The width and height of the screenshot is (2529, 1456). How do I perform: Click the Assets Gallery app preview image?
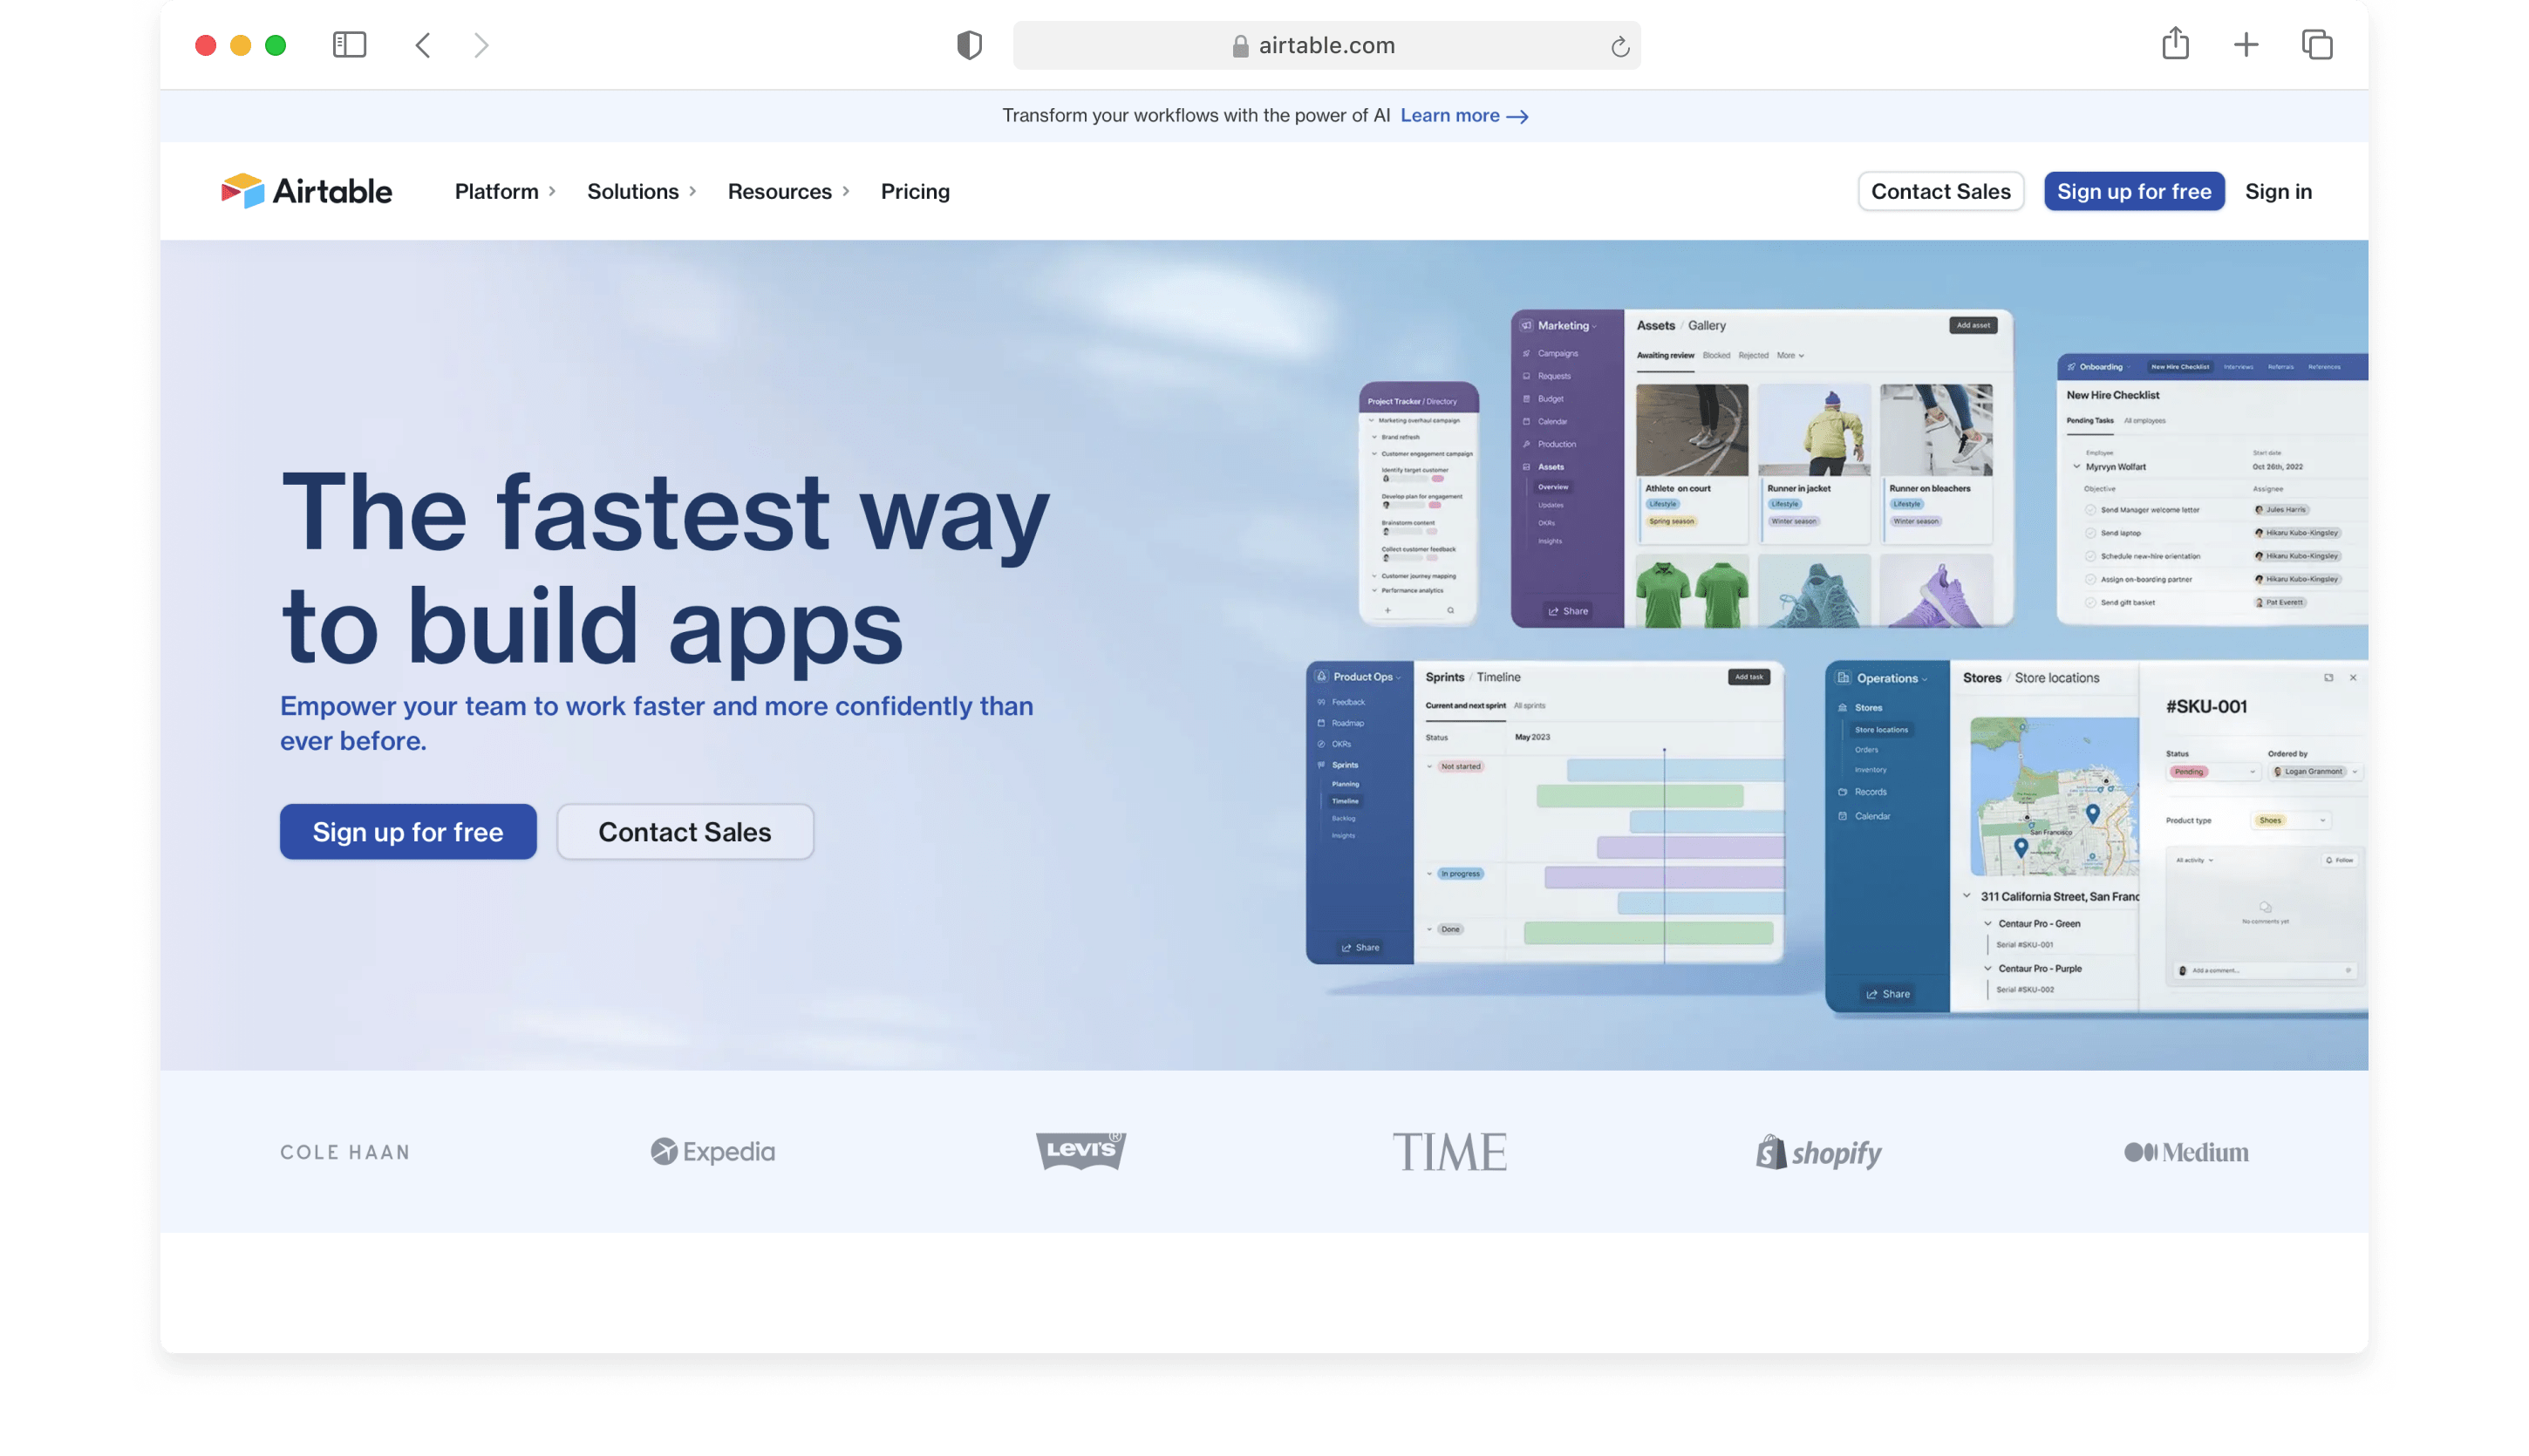pos(1761,468)
